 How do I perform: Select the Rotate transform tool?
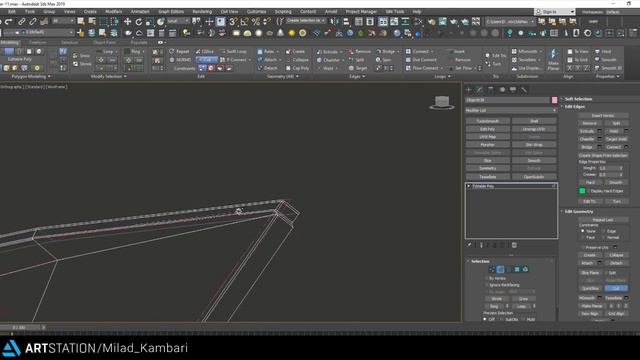point(139,22)
